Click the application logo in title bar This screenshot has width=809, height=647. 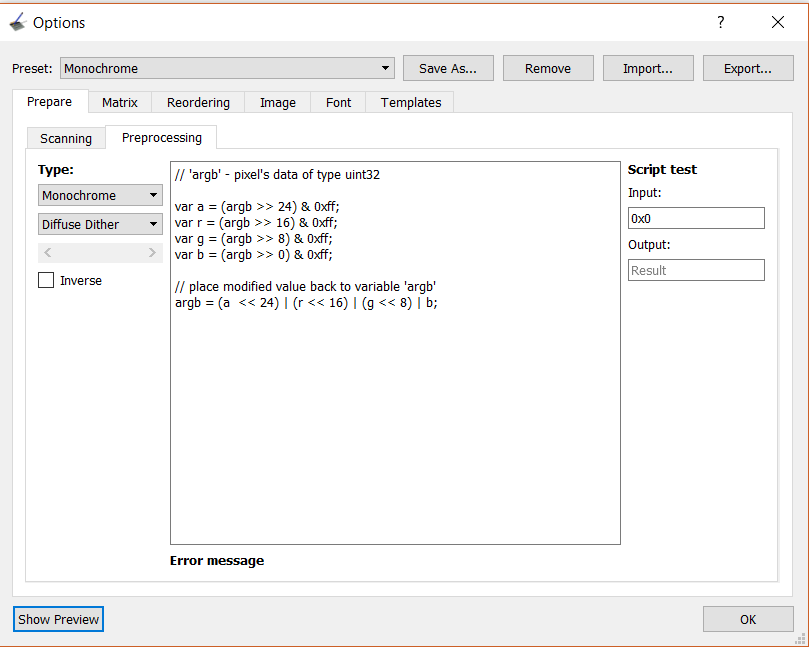tap(16, 21)
